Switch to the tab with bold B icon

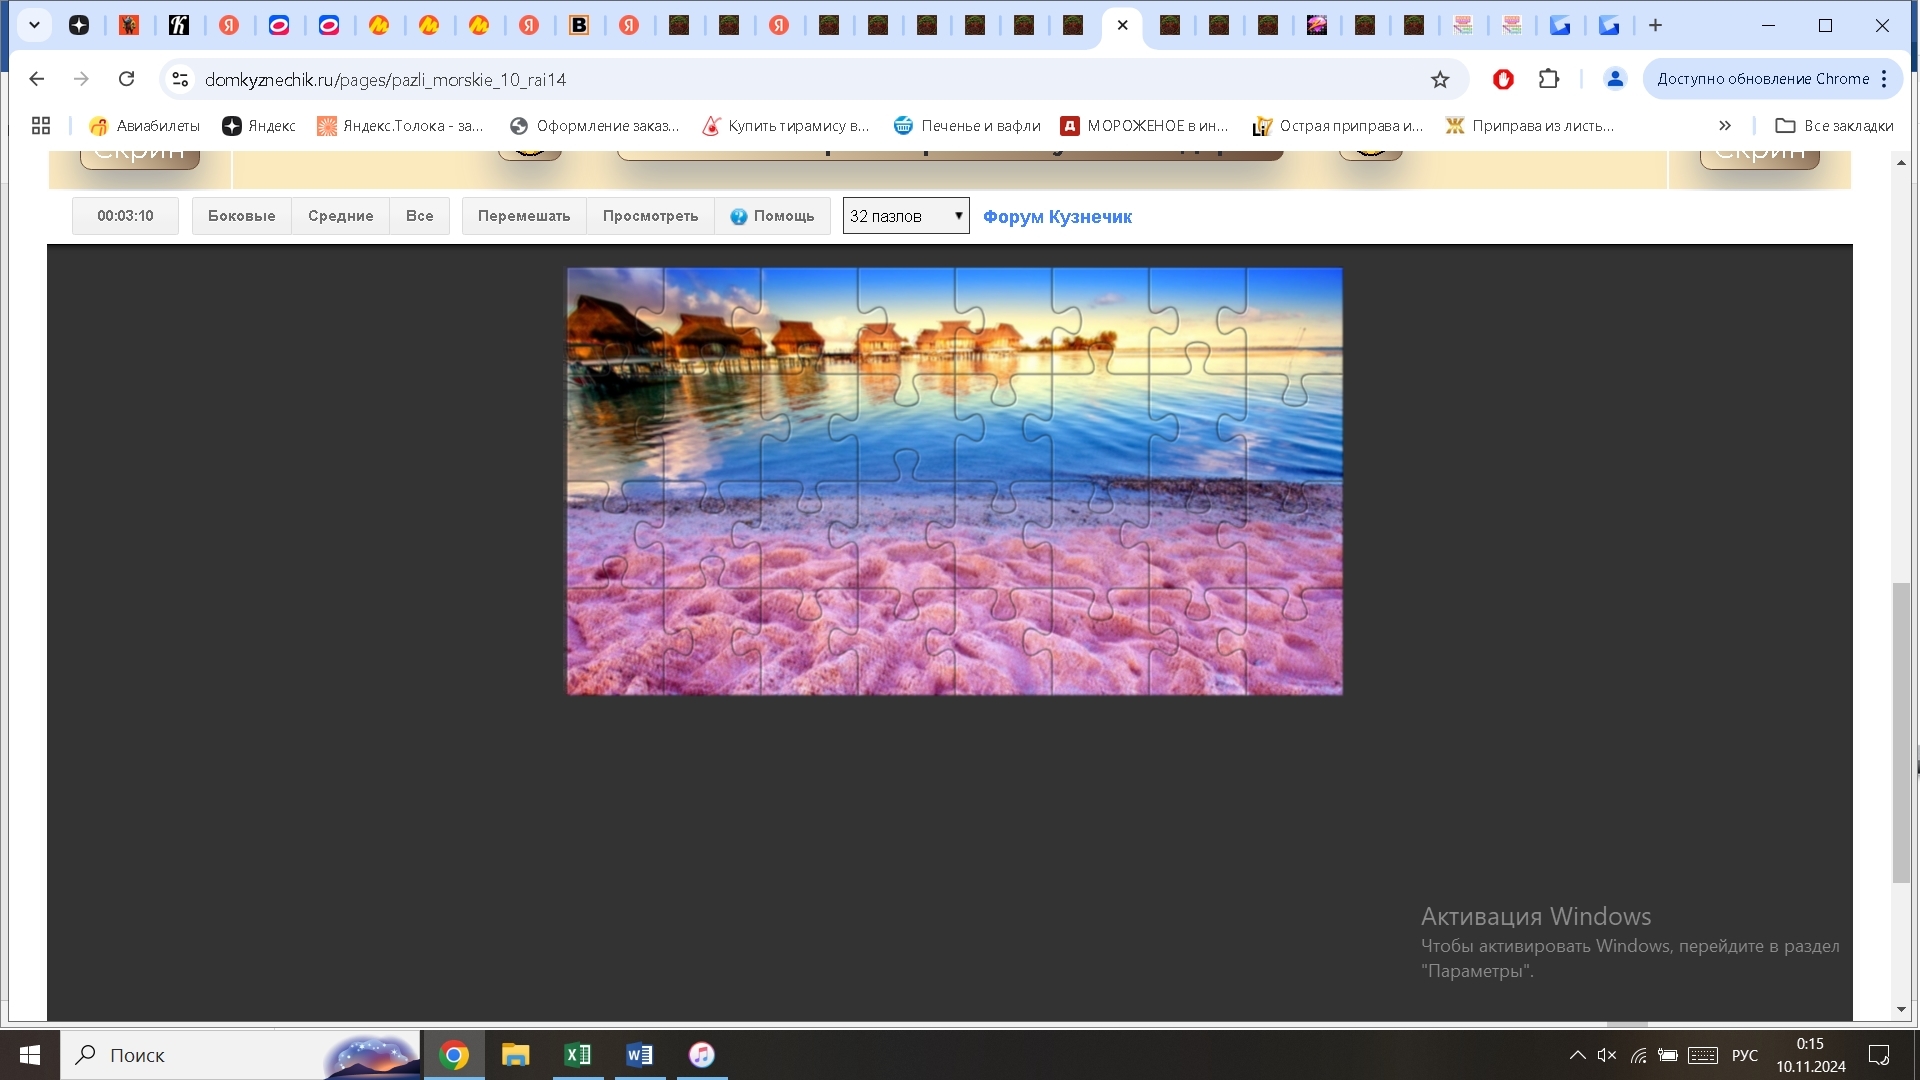pos(579,25)
